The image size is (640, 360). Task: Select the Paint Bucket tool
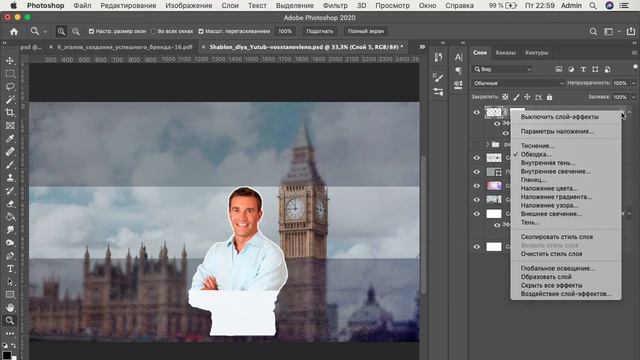pyautogui.click(x=10, y=217)
